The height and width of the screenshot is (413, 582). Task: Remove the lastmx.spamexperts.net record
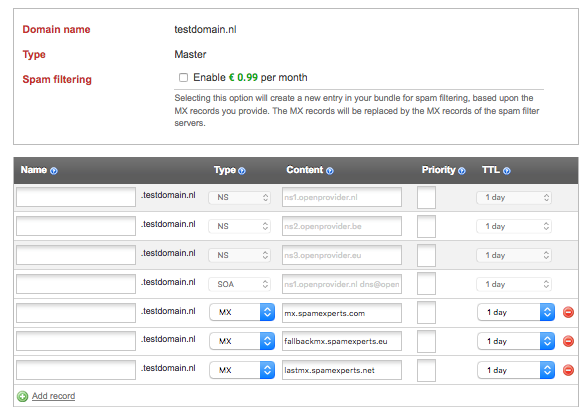tap(568, 370)
